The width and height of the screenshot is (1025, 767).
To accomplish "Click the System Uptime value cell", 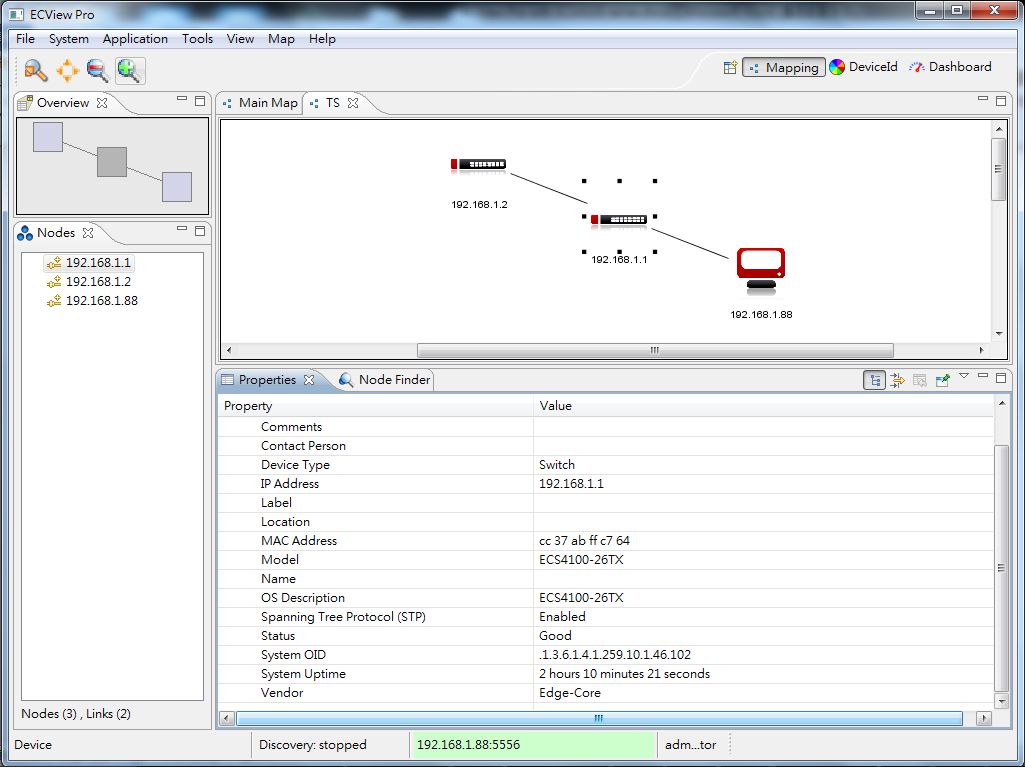I will click(x=764, y=674).
